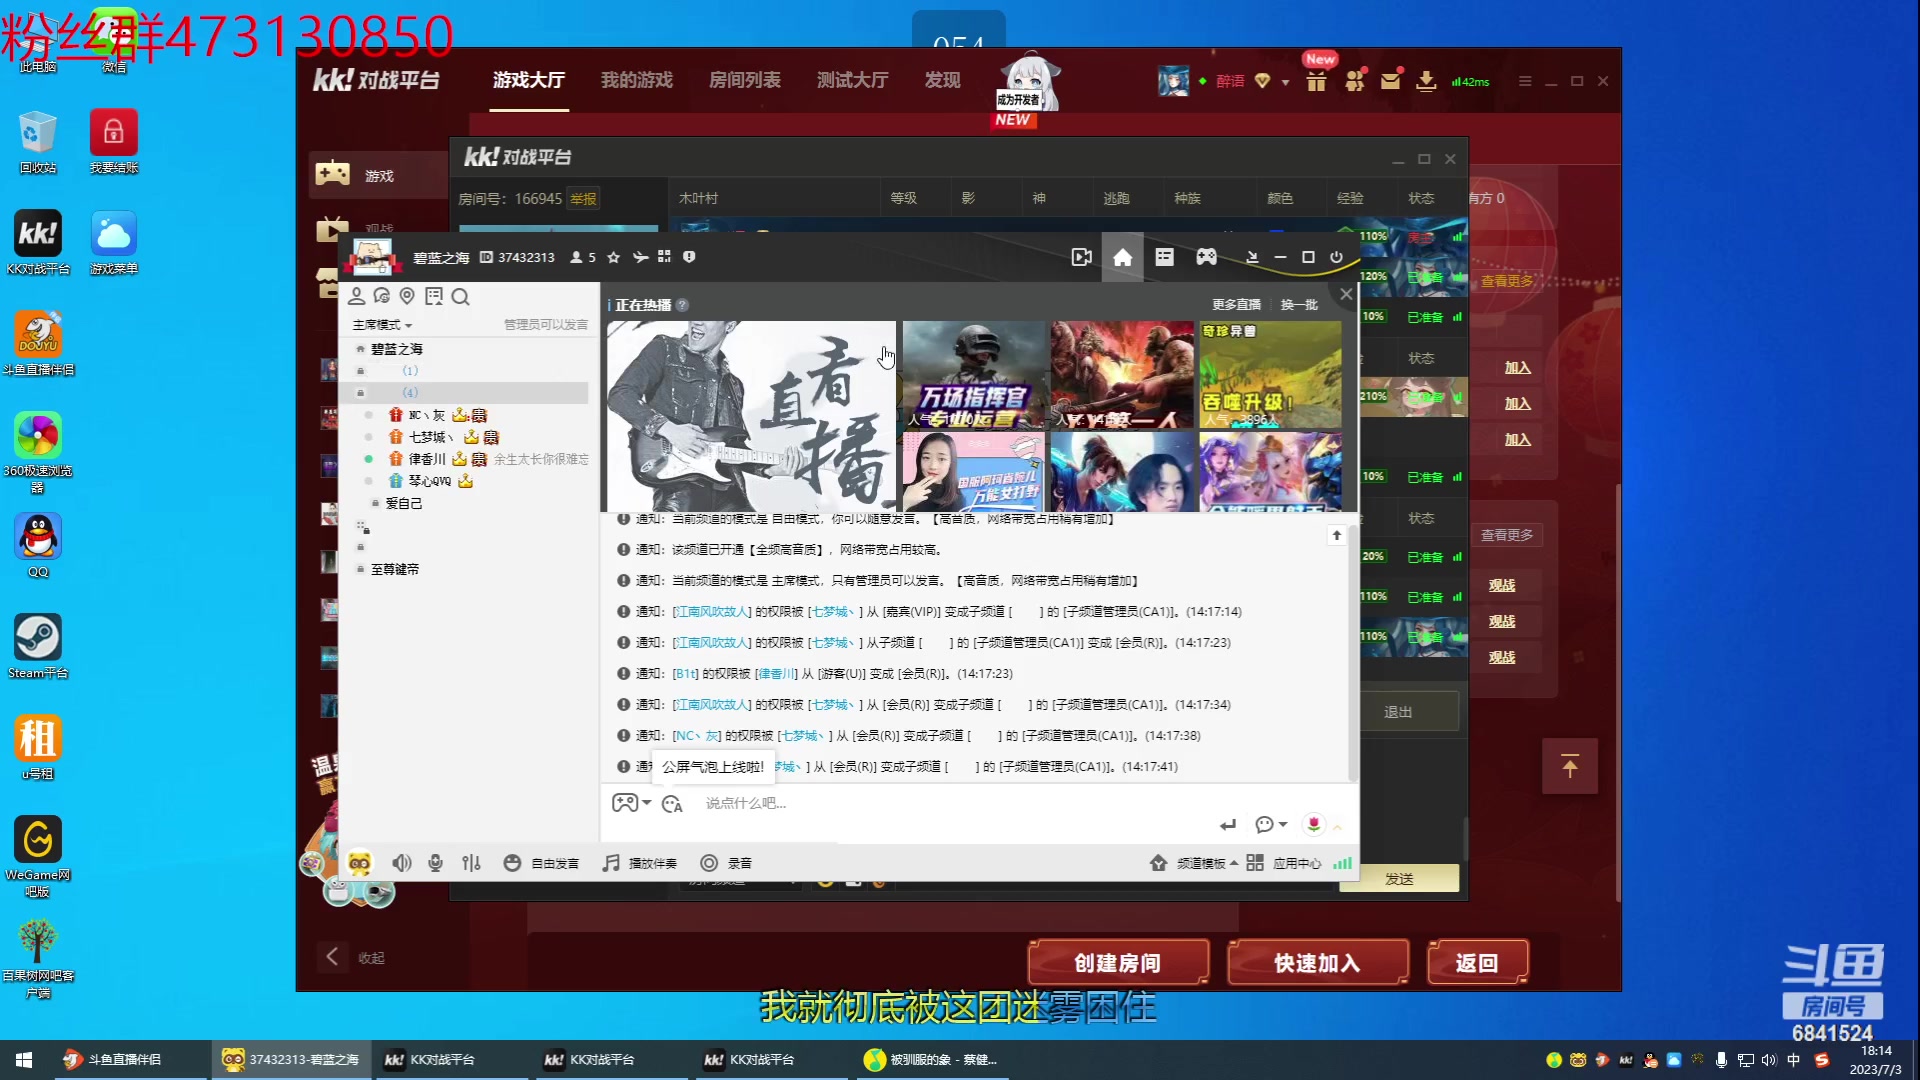Open the user profile icon above channel tree

[x=356, y=296]
